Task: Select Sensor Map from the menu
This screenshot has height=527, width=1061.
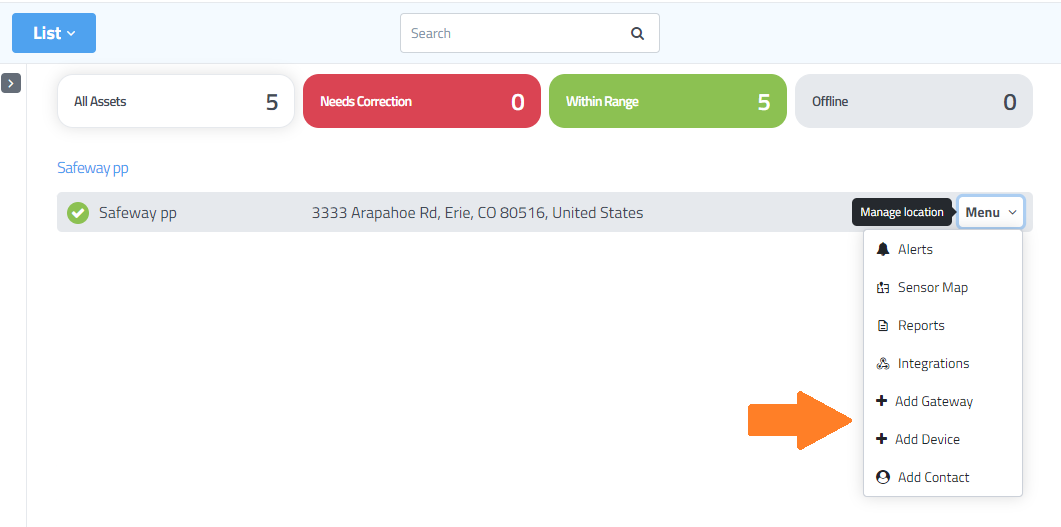Action: coord(932,287)
